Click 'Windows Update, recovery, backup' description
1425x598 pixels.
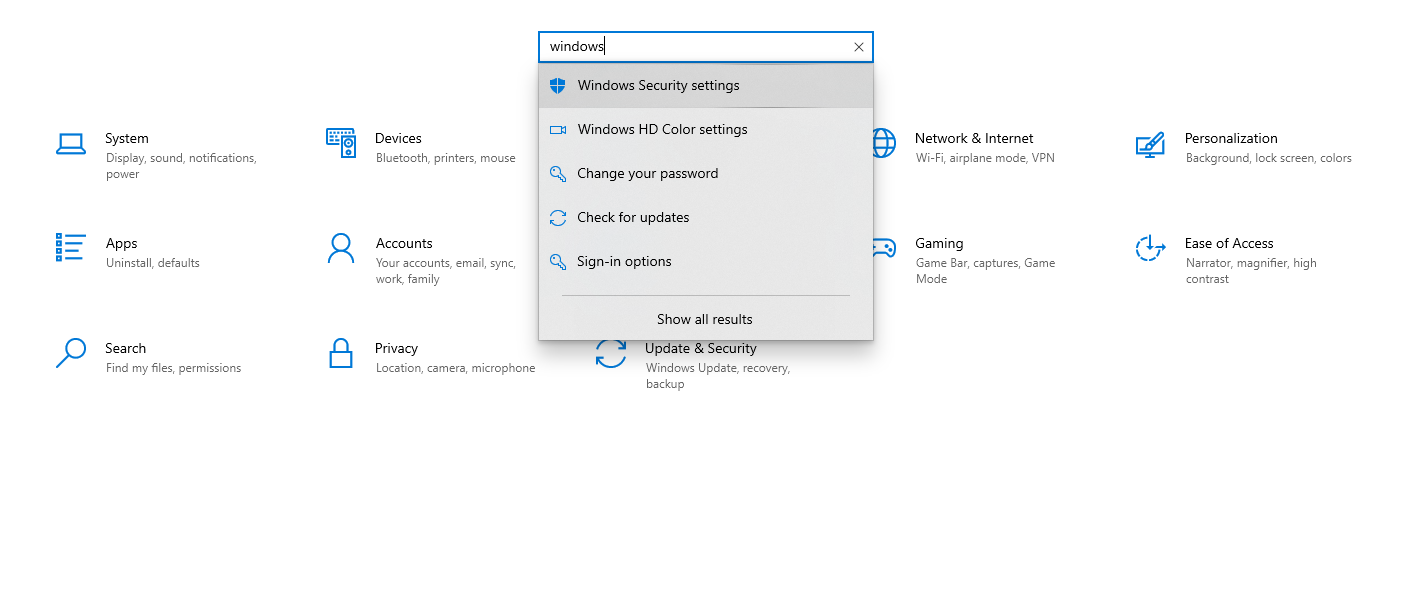point(718,377)
